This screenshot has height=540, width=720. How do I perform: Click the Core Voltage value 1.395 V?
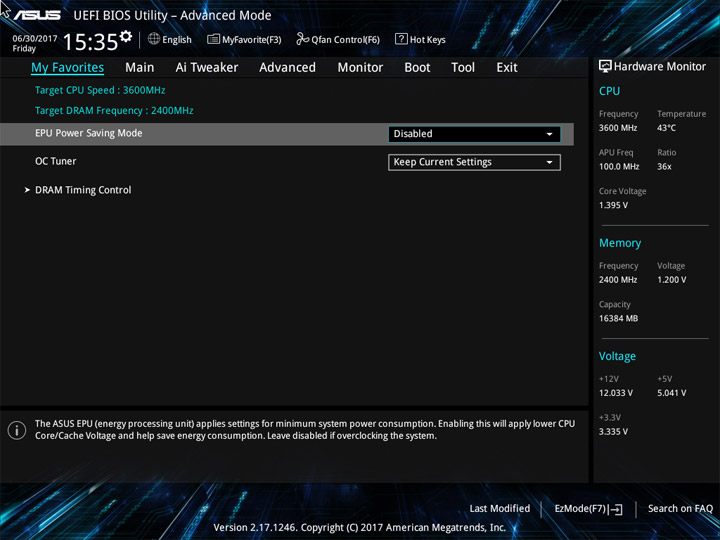click(613, 205)
